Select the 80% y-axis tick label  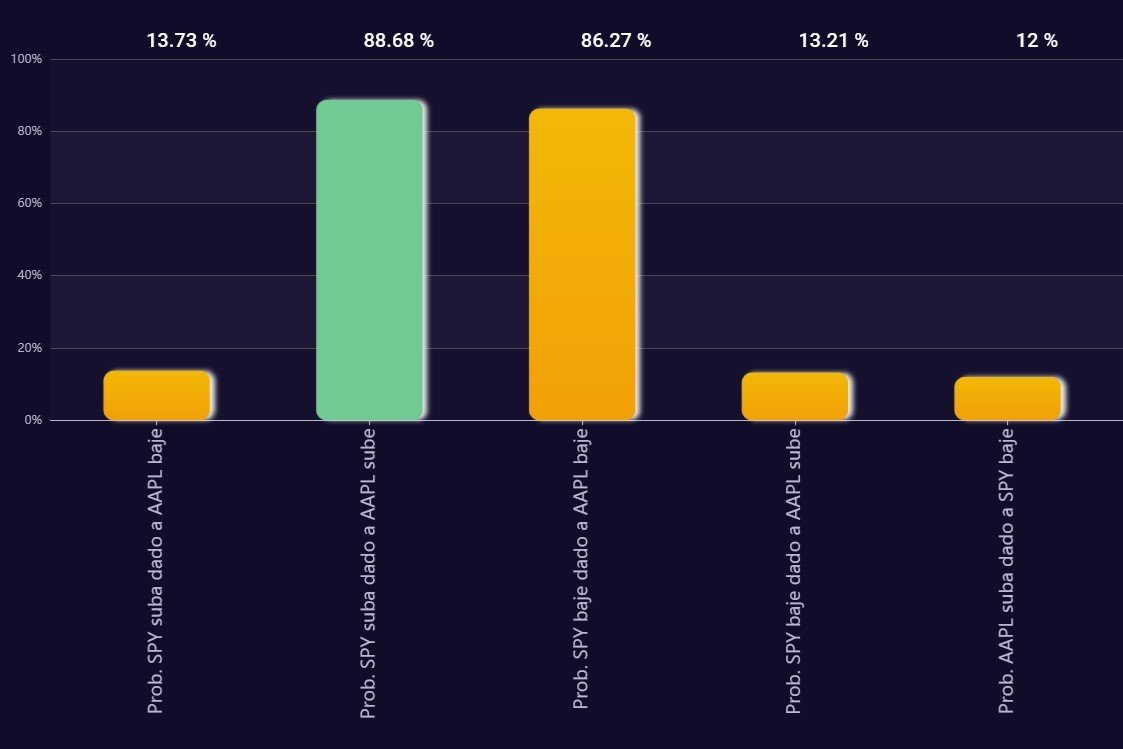click(28, 131)
